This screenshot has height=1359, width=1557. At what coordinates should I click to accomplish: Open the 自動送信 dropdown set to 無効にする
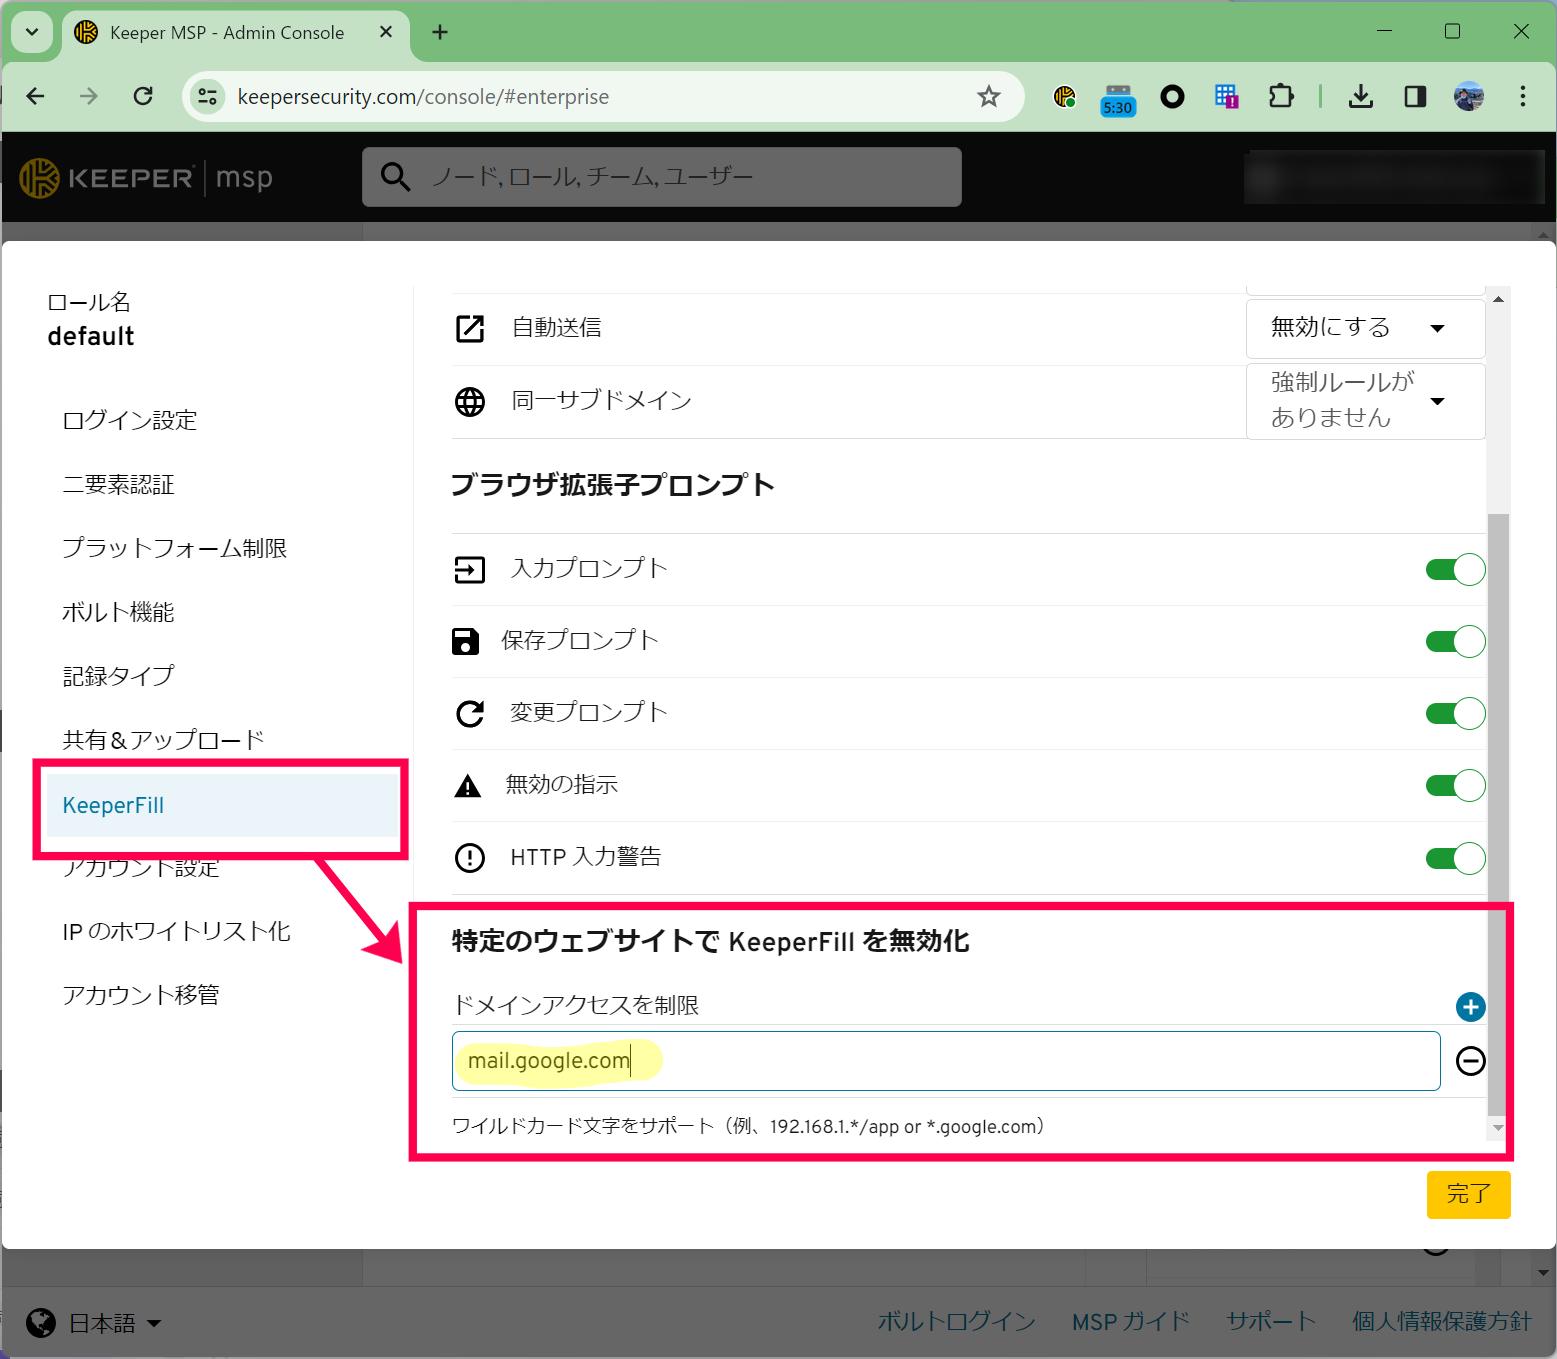(1365, 328)
